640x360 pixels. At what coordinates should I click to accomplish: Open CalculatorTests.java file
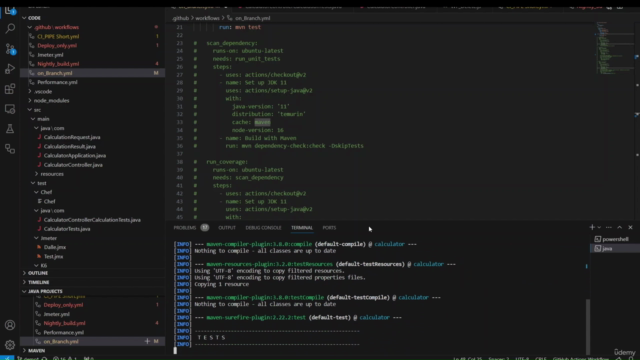point(67,229)
